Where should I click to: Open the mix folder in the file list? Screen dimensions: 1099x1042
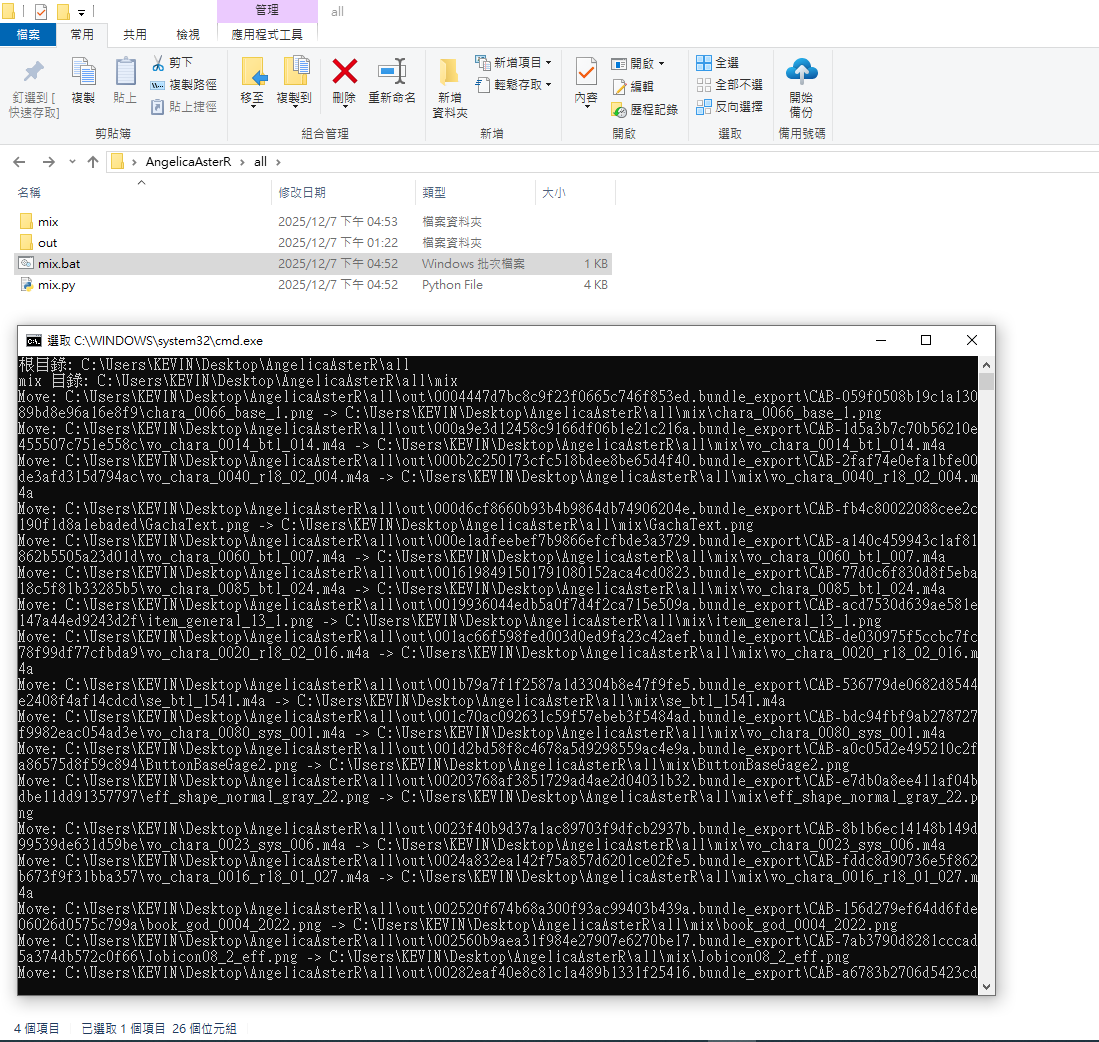coord(48,222)
